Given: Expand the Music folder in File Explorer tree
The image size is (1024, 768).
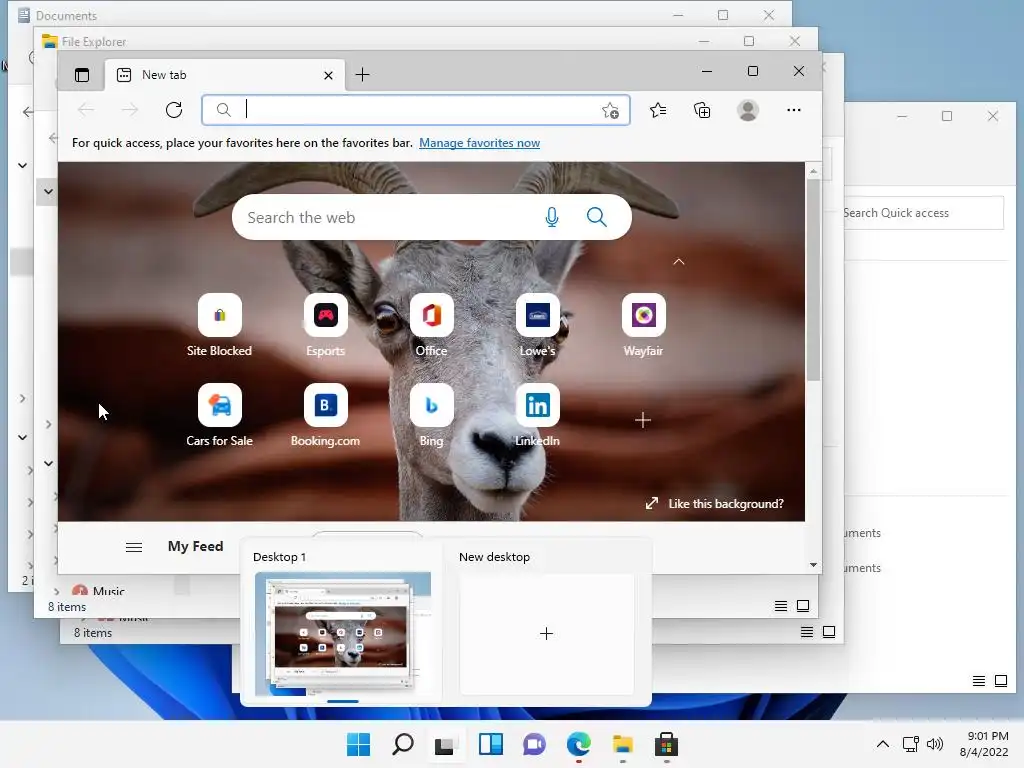Looking at the screenshot, I should (56, 592).
